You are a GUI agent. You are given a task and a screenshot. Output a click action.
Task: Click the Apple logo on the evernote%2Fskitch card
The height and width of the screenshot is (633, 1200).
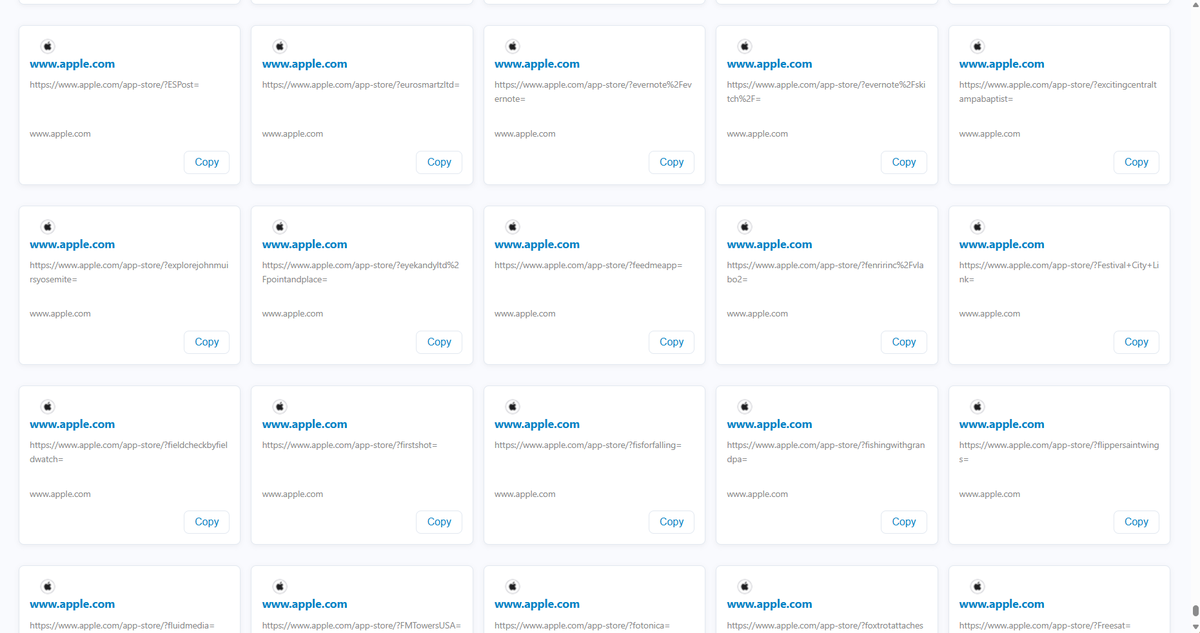coord(744,46)
